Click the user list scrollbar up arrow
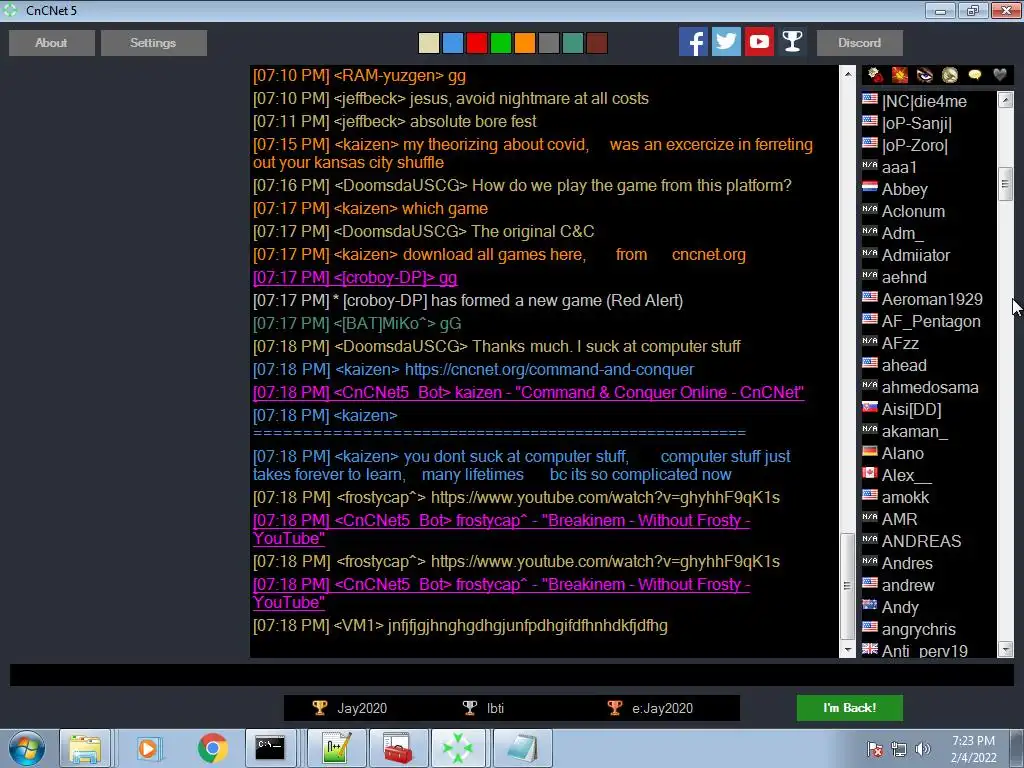The image size is (1024, 768). [x=1006, y=100]
